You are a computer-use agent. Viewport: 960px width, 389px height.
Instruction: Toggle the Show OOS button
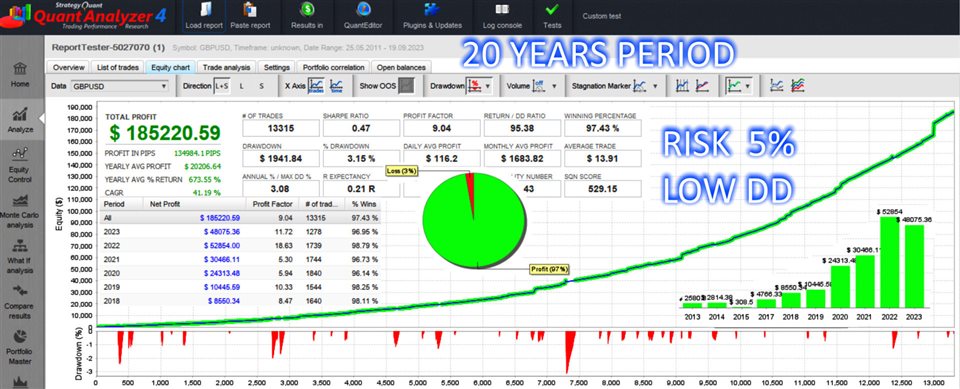tap(406, 86)
